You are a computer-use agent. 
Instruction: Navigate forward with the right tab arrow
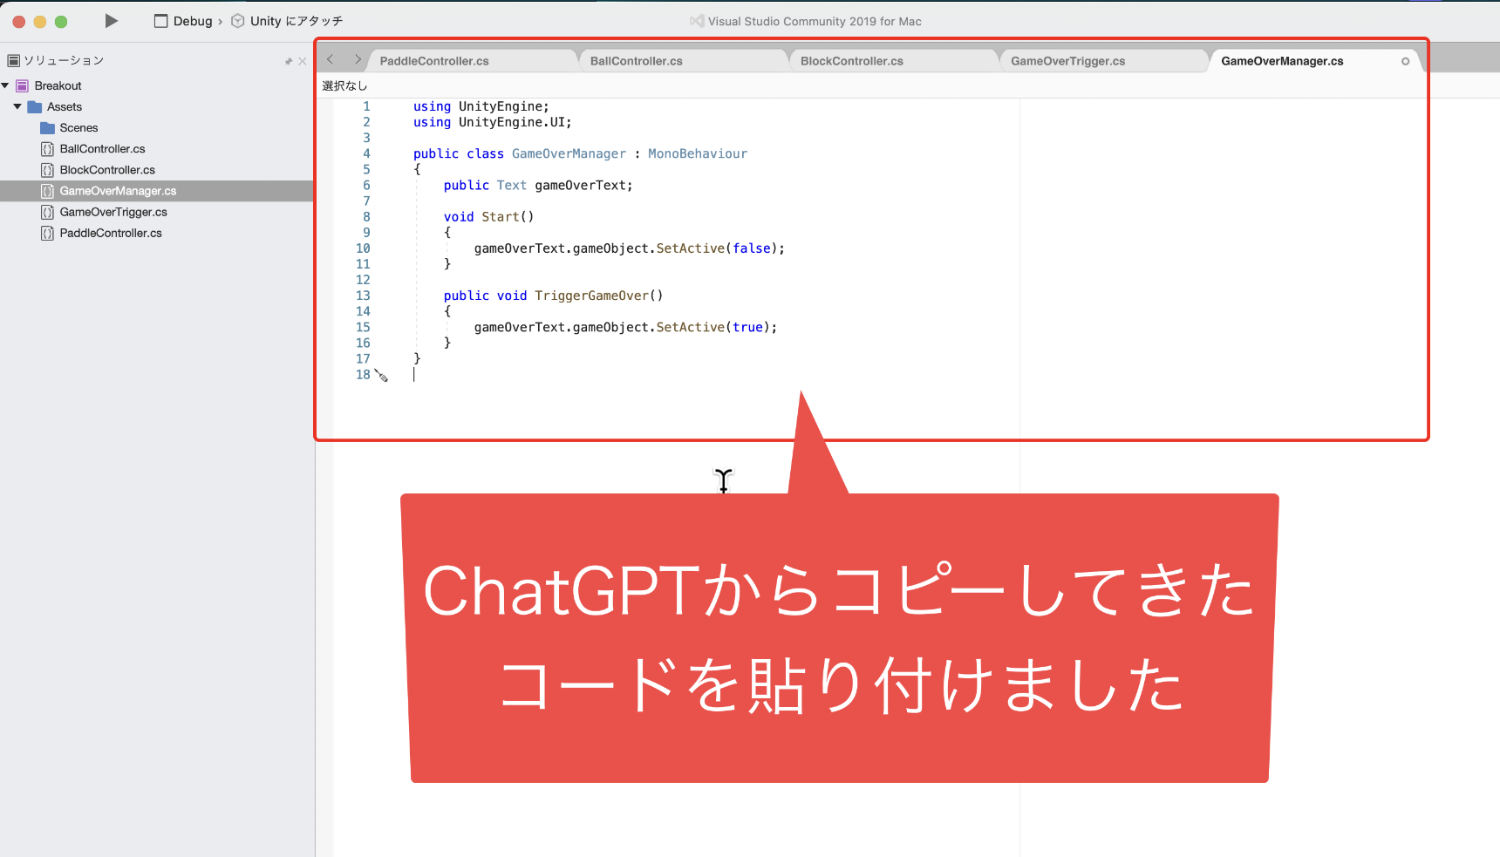pyautogui.click(x=357, y=60)
